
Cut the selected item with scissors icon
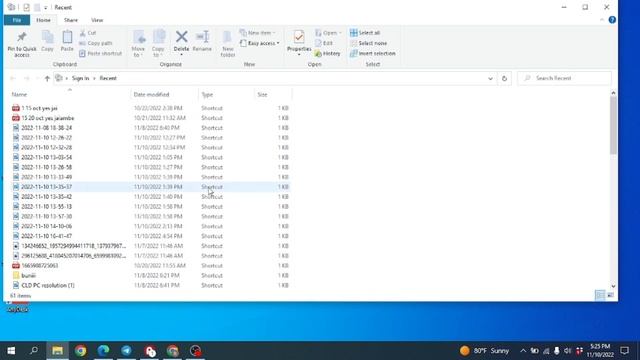pos(88,33)
